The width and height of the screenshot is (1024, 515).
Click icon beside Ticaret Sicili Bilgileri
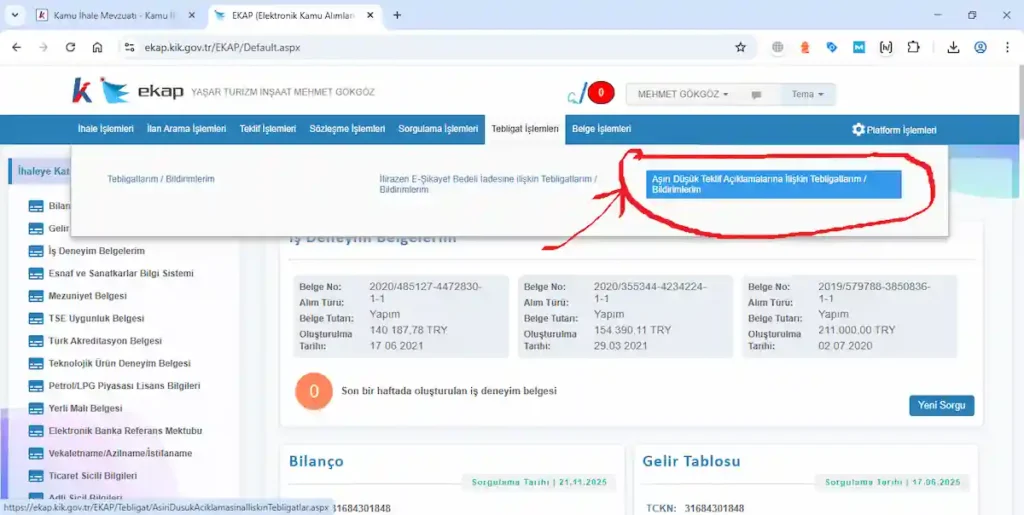coord(36,476)
